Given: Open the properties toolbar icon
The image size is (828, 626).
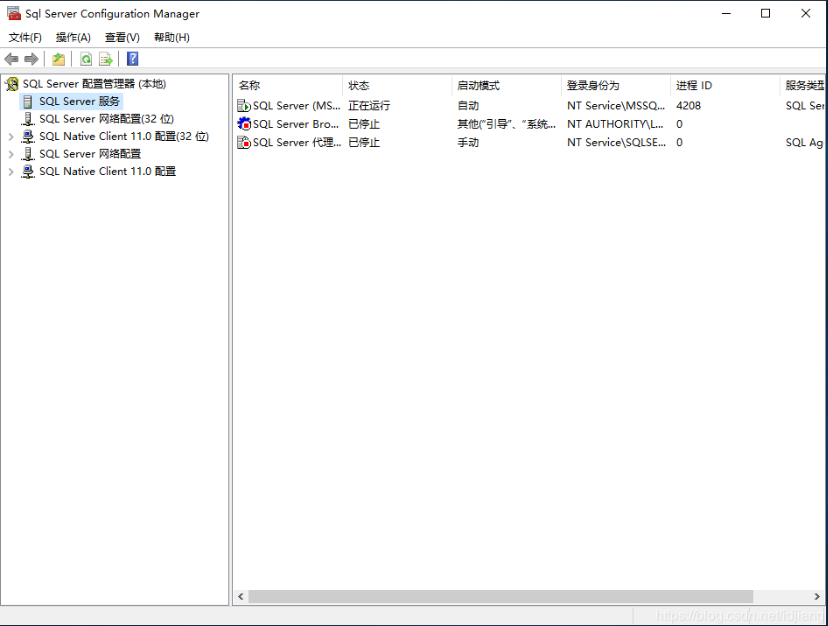Looking at the screenshot, I should (x=58, y=59).
